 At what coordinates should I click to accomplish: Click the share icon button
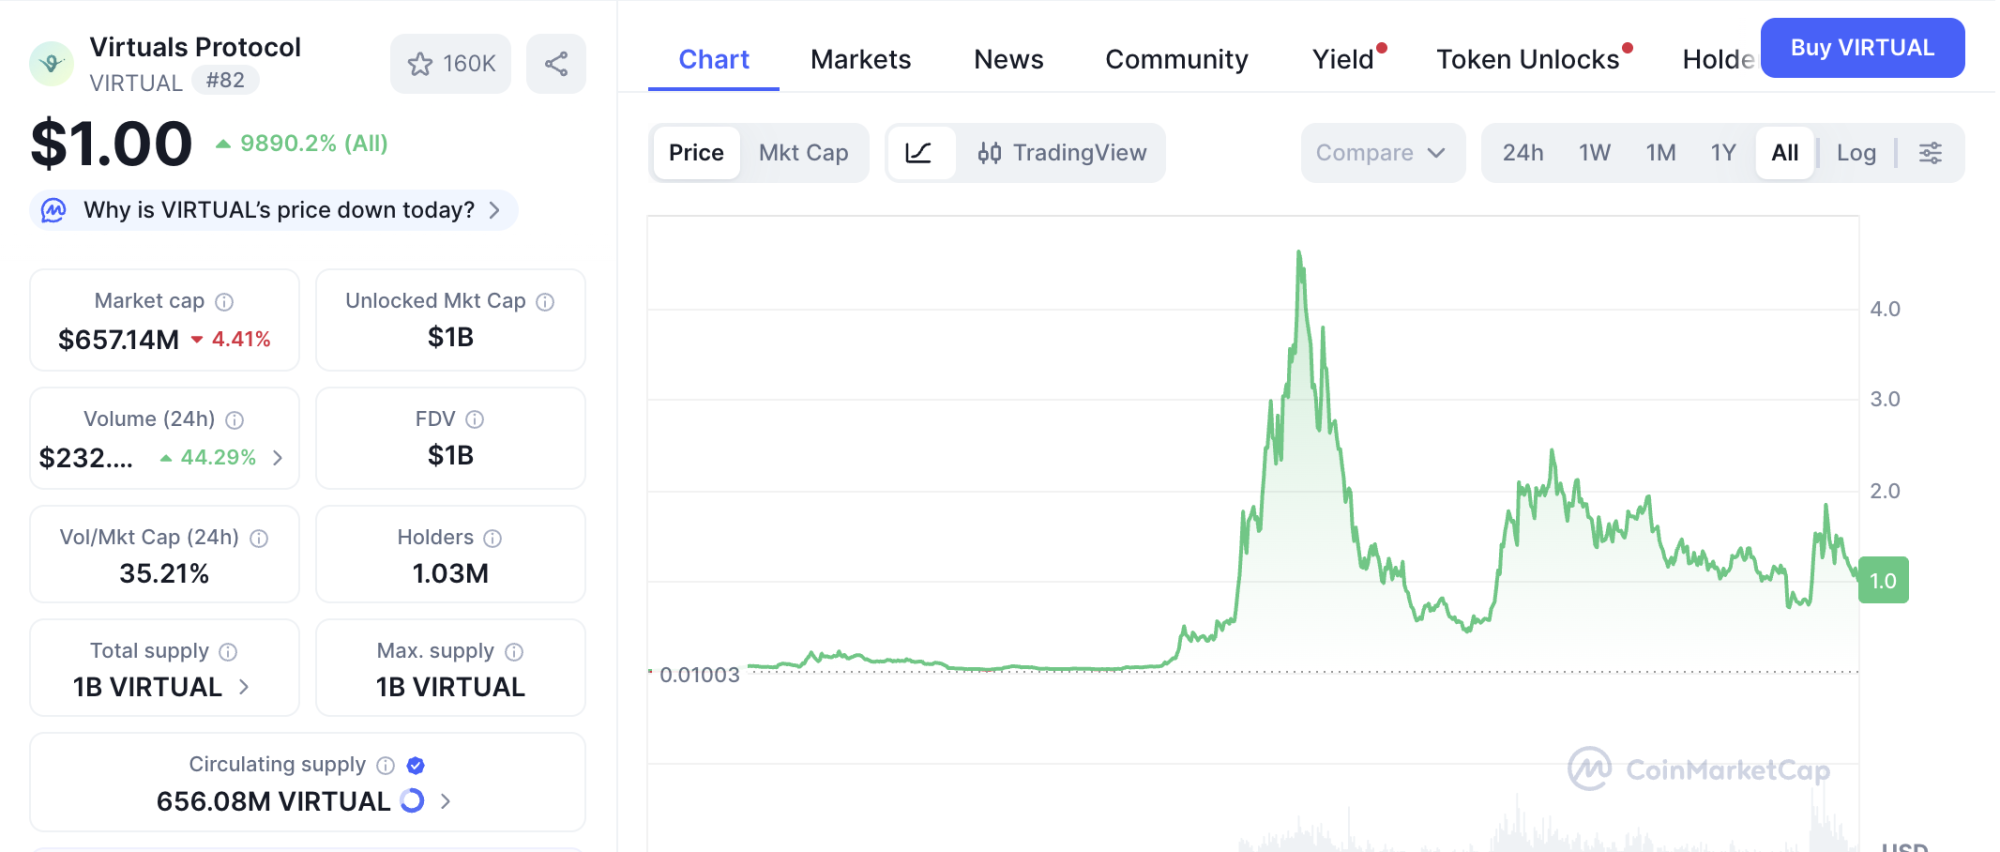tap(556, 64)
